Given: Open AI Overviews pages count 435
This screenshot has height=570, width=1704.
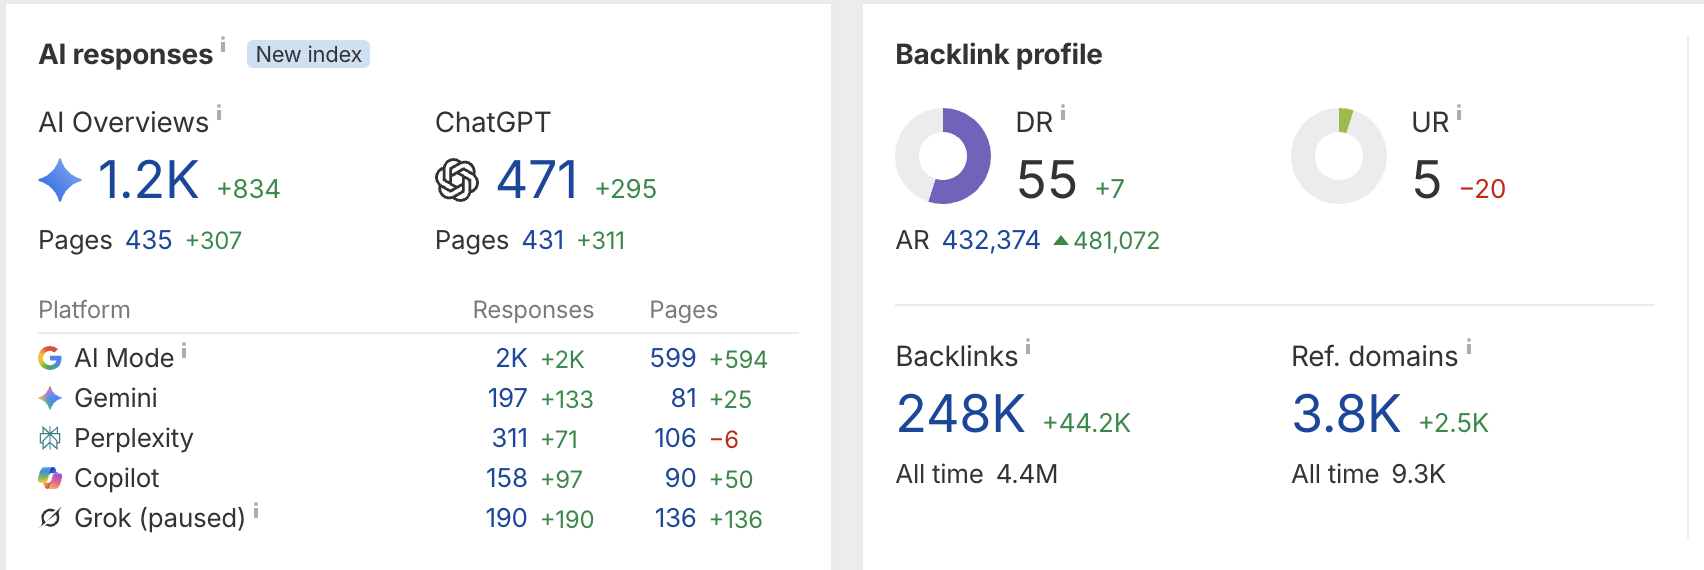Looking at the screenshot, I should click(x=149, y=240).
